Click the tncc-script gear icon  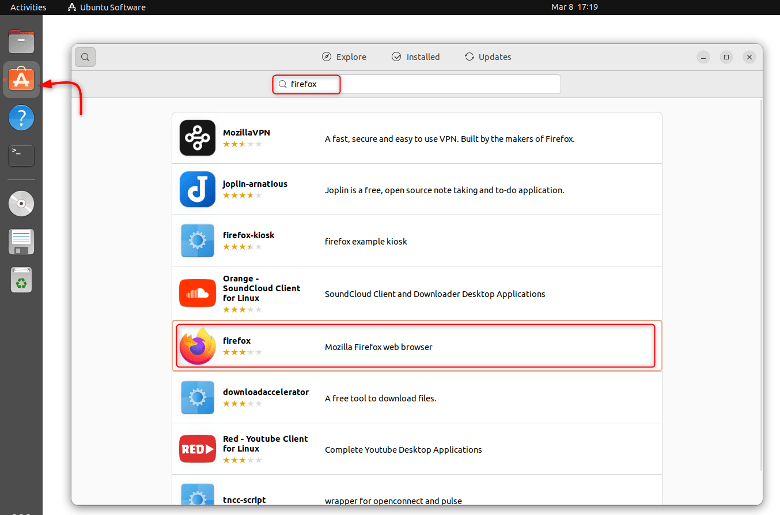(197, 495)
